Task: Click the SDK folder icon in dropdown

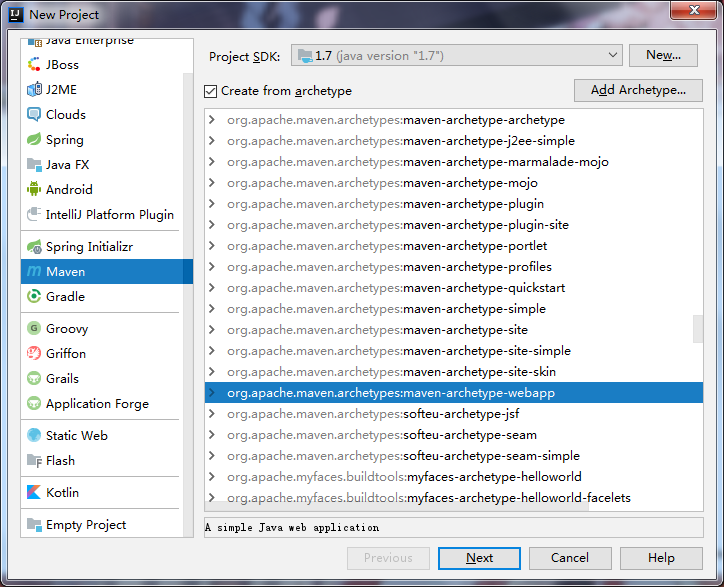Action: coord(305,56)
